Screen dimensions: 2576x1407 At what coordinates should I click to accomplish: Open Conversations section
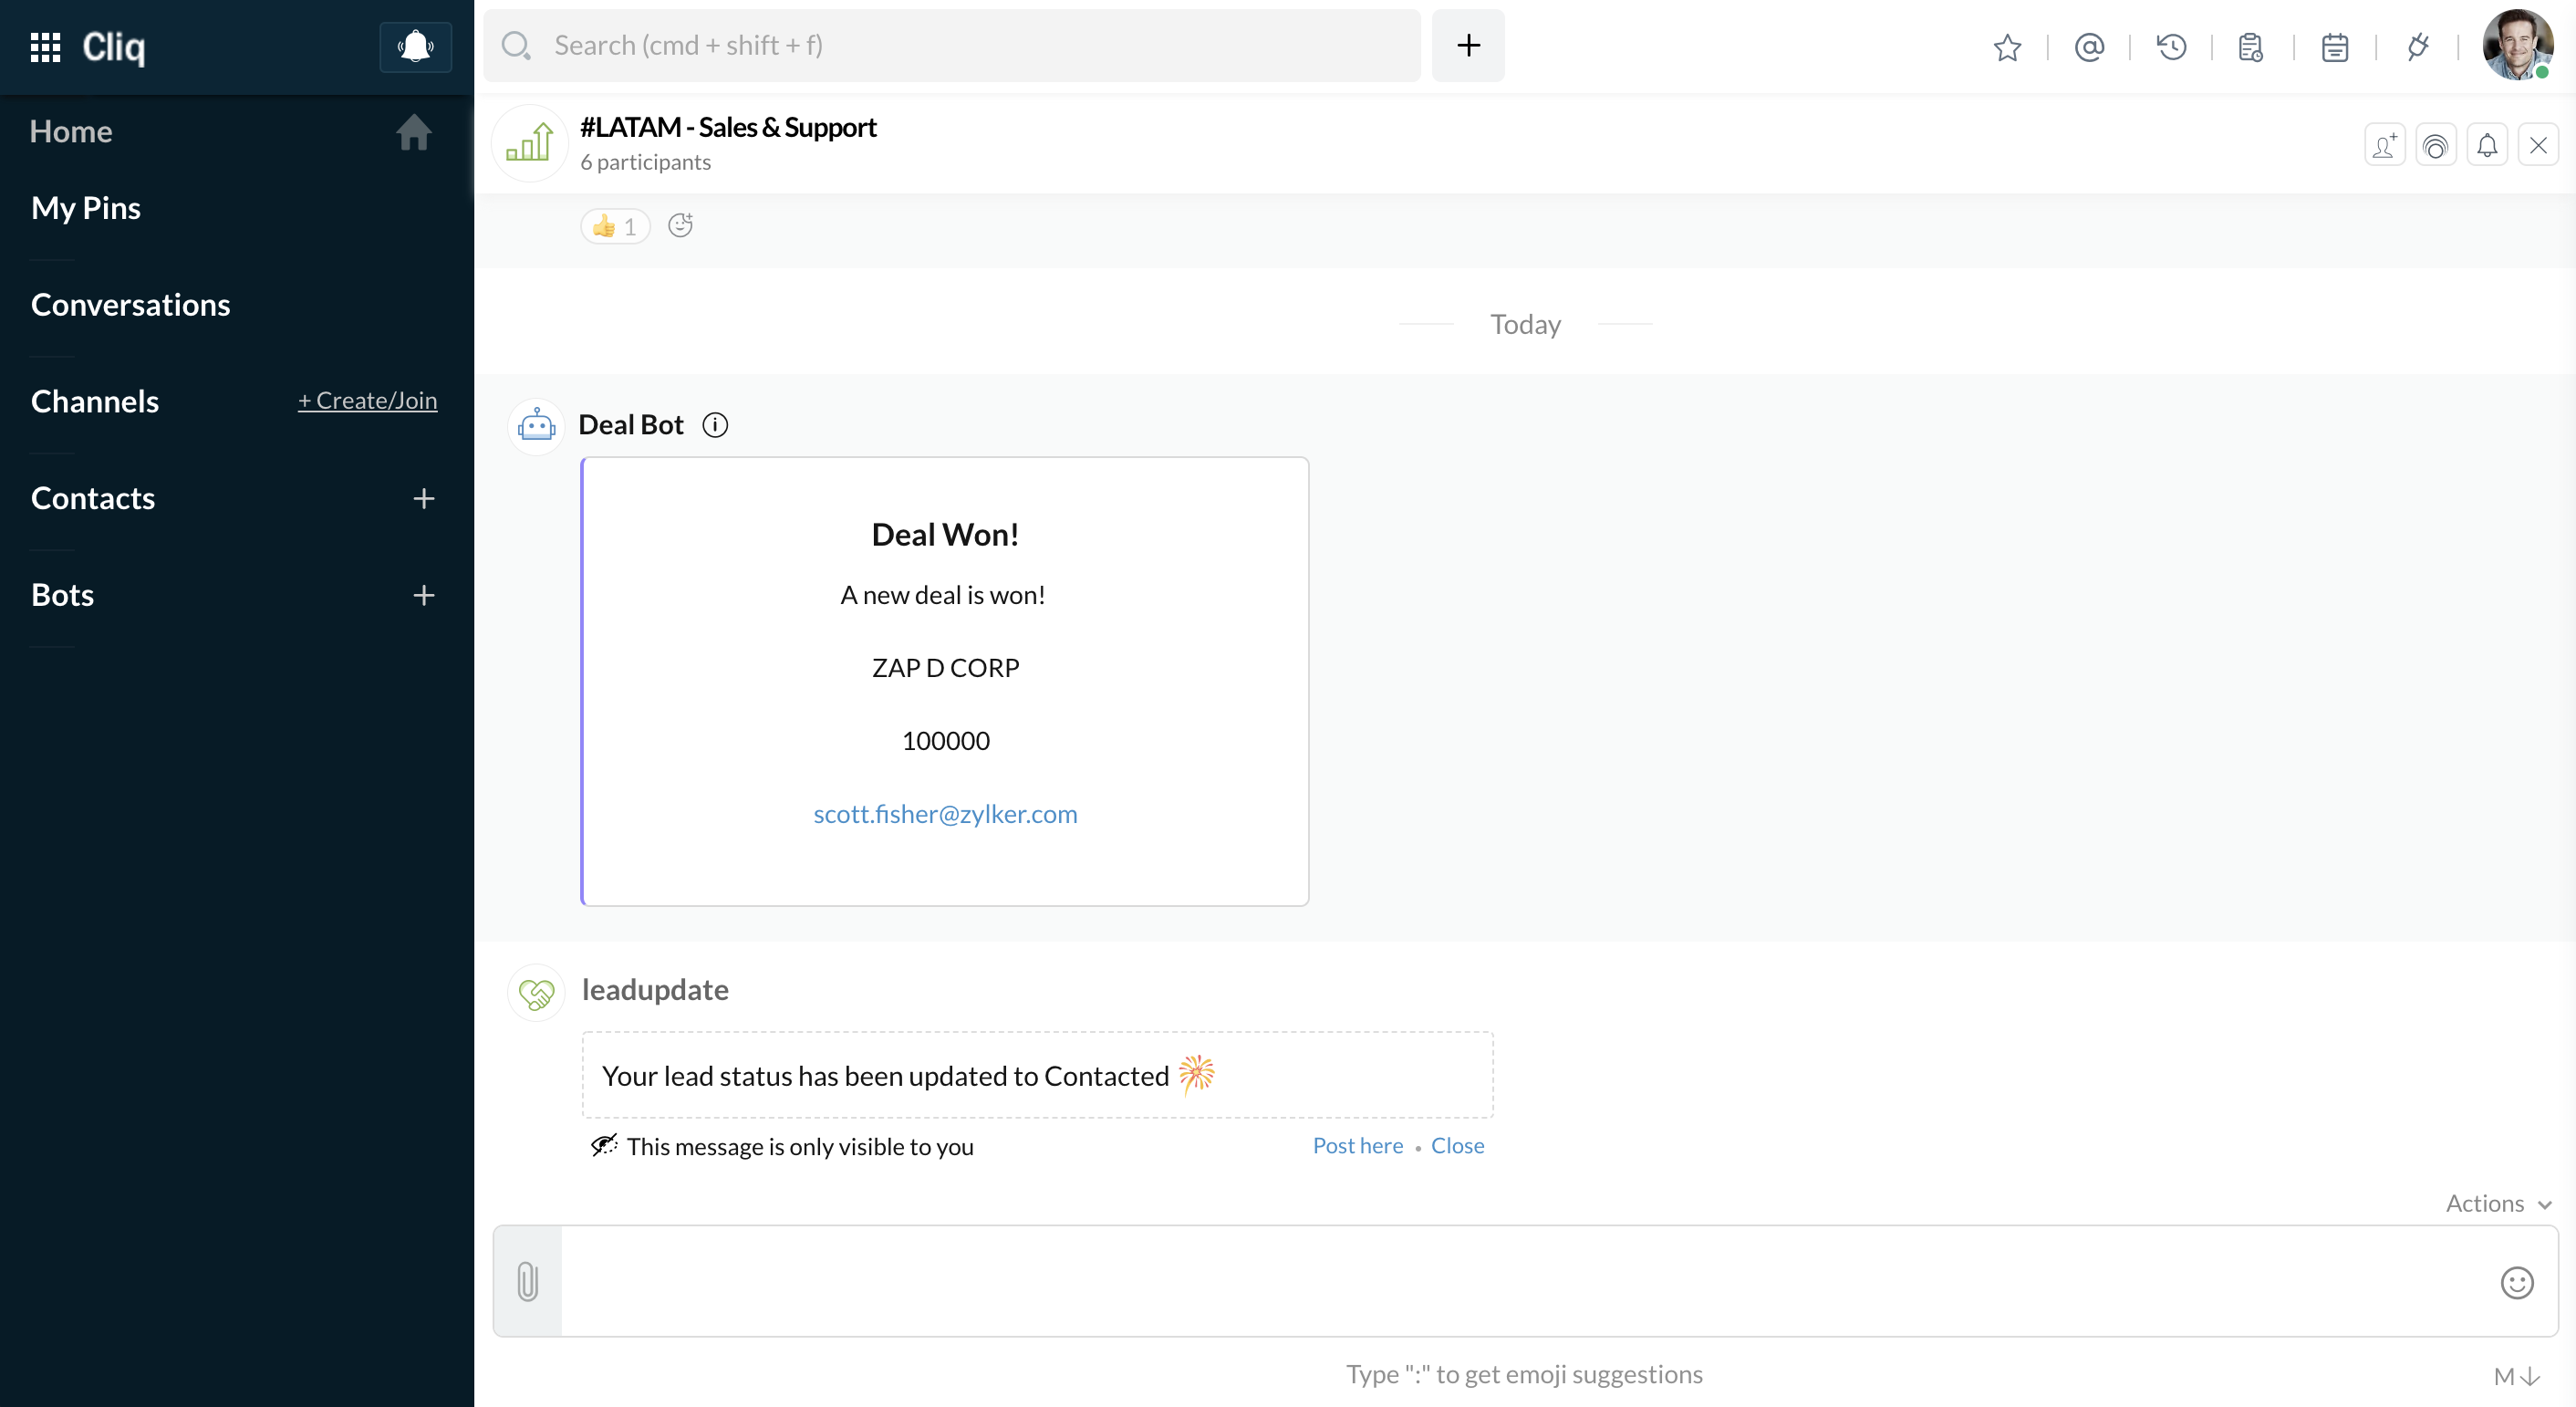[130, 304]
